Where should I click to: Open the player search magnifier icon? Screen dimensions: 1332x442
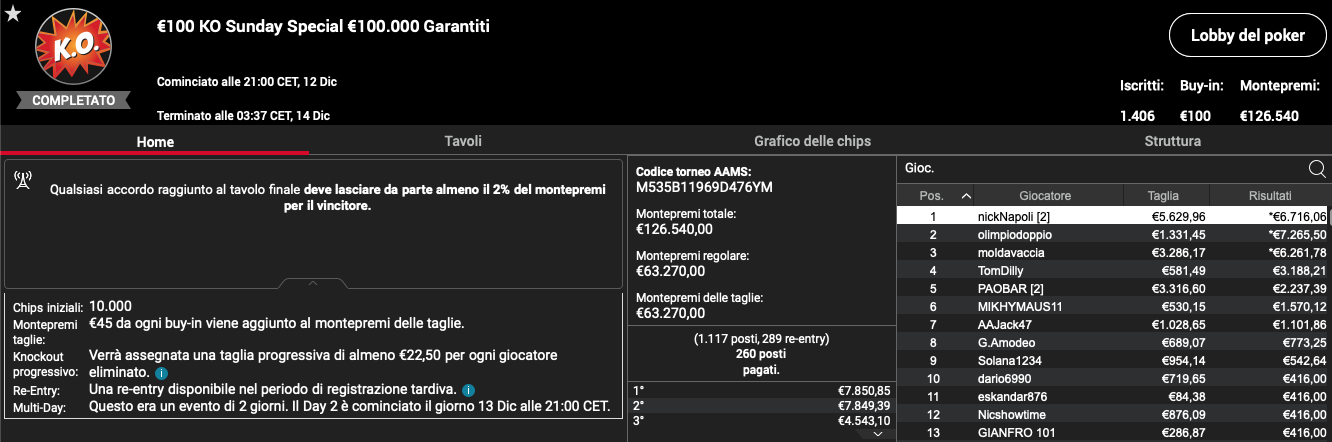pyautogui.click(x=1317, y=168)
